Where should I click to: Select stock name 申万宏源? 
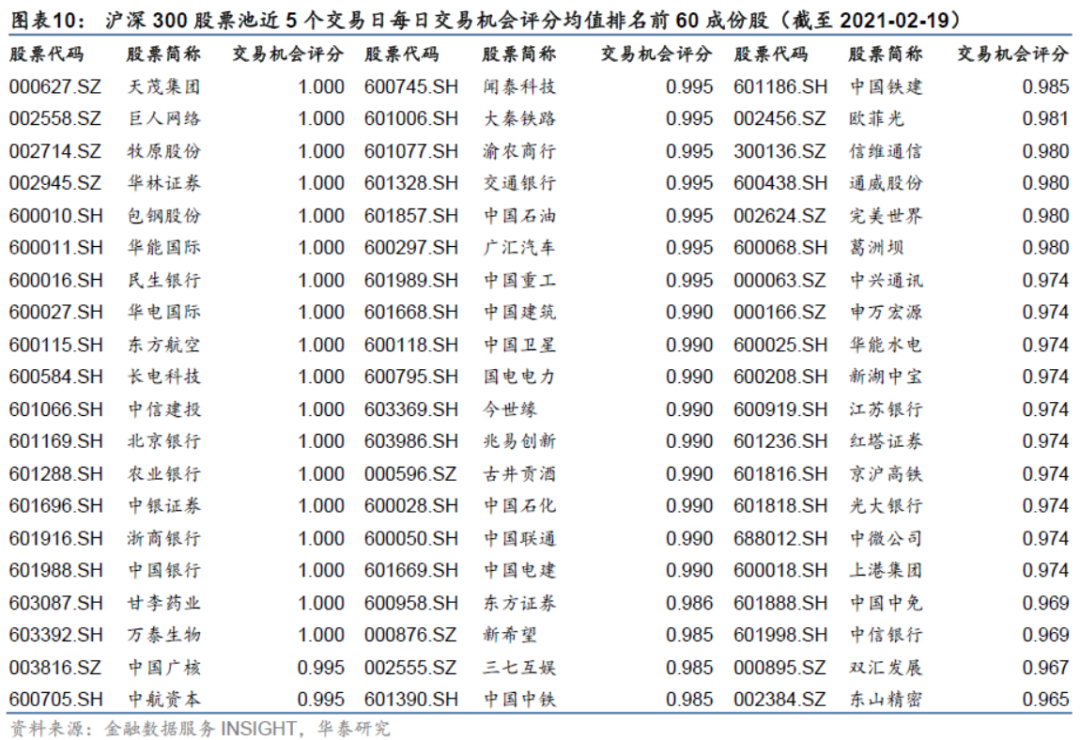coord(886,312)
